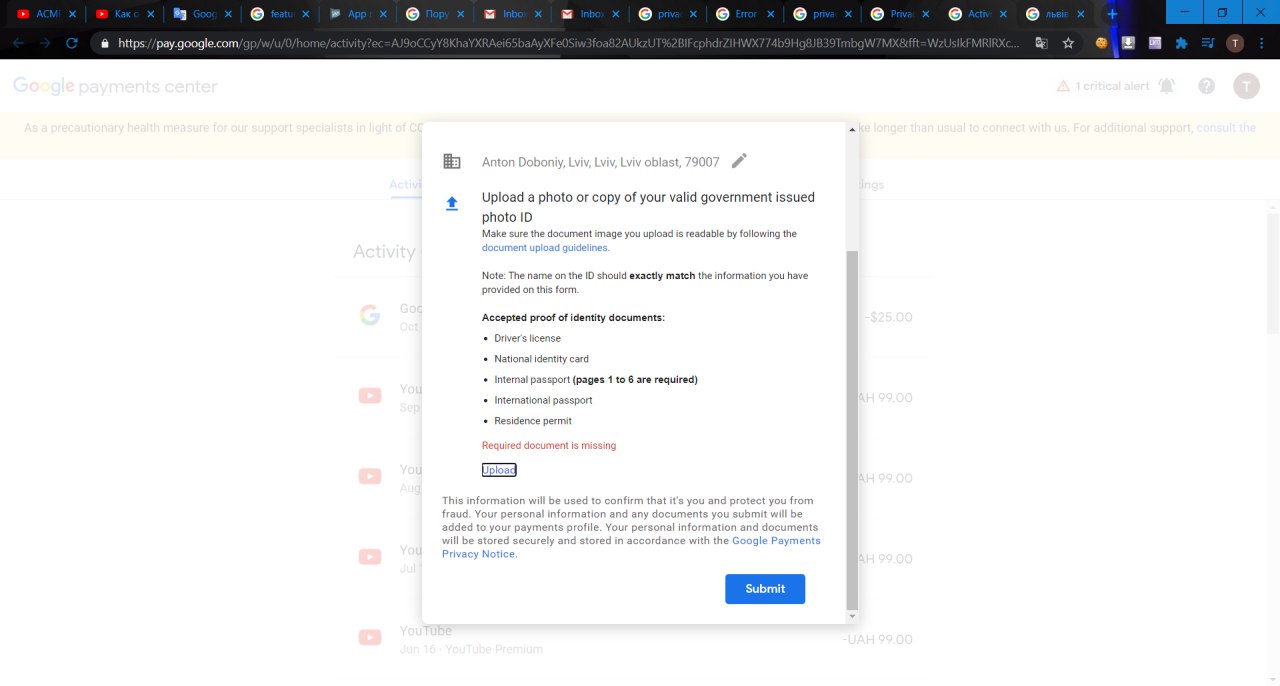Click the Residence permit list item
The width and height of the screenshot is (1280, 686).
(533, 421)
